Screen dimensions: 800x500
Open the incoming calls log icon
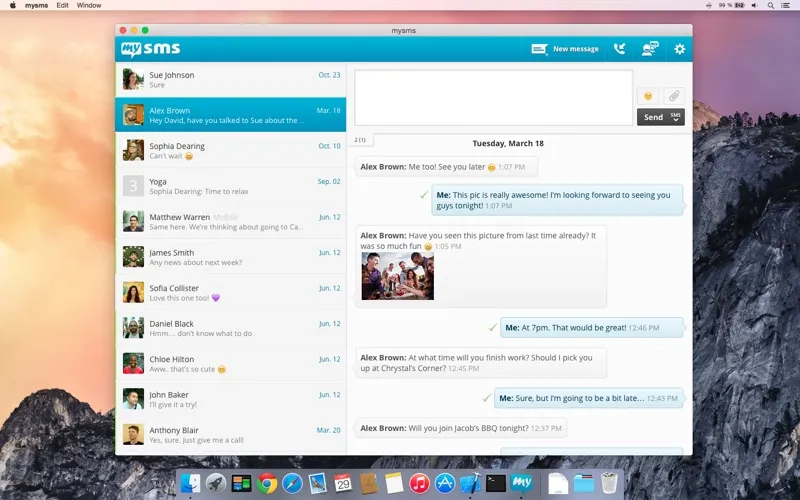point(619,49)
